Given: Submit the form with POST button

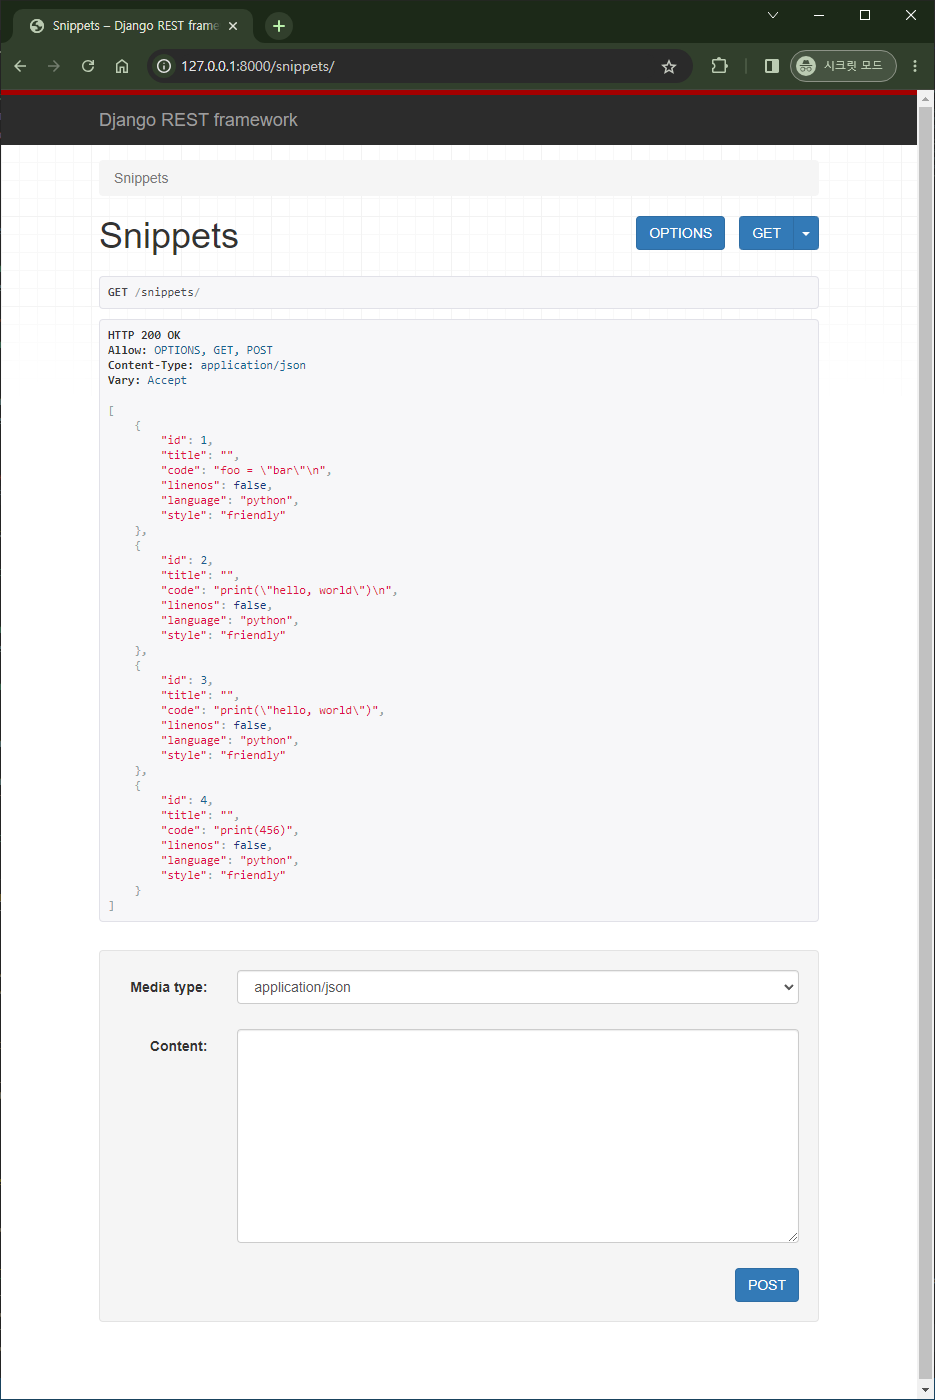Looking at the screenshot, I should (767, 1285).
